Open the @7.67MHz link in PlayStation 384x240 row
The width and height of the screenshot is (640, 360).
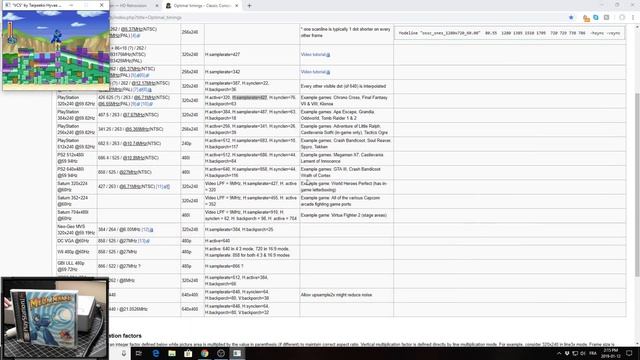(133, 115)
